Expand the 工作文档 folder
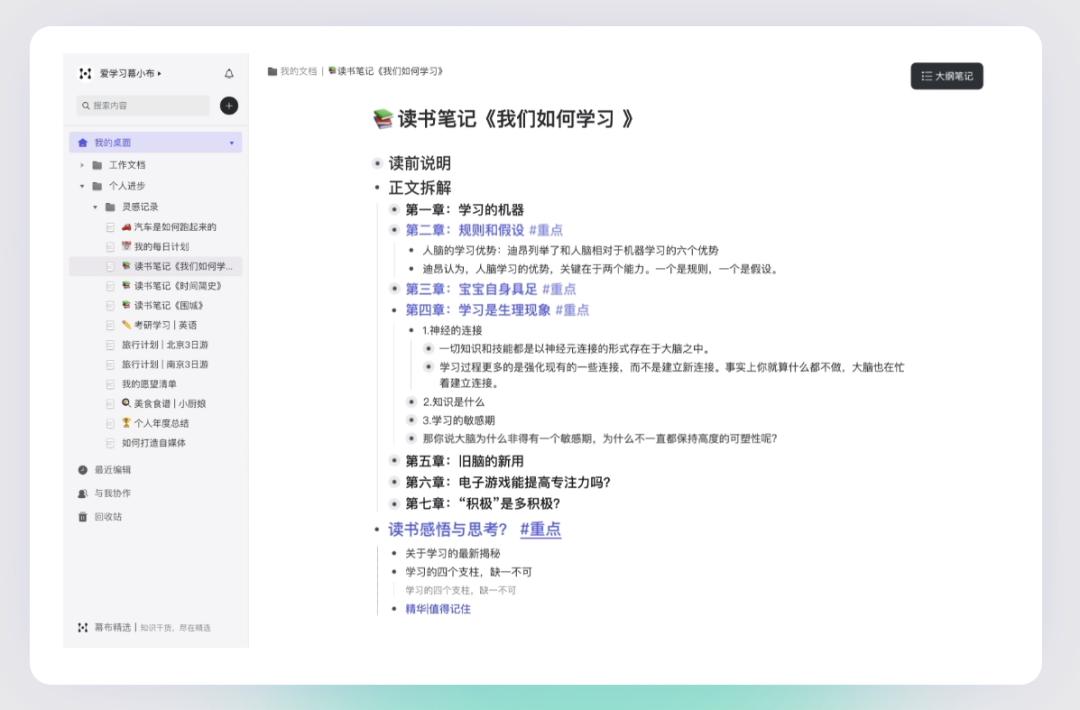The image size is (1080, 710). point(82,165)
